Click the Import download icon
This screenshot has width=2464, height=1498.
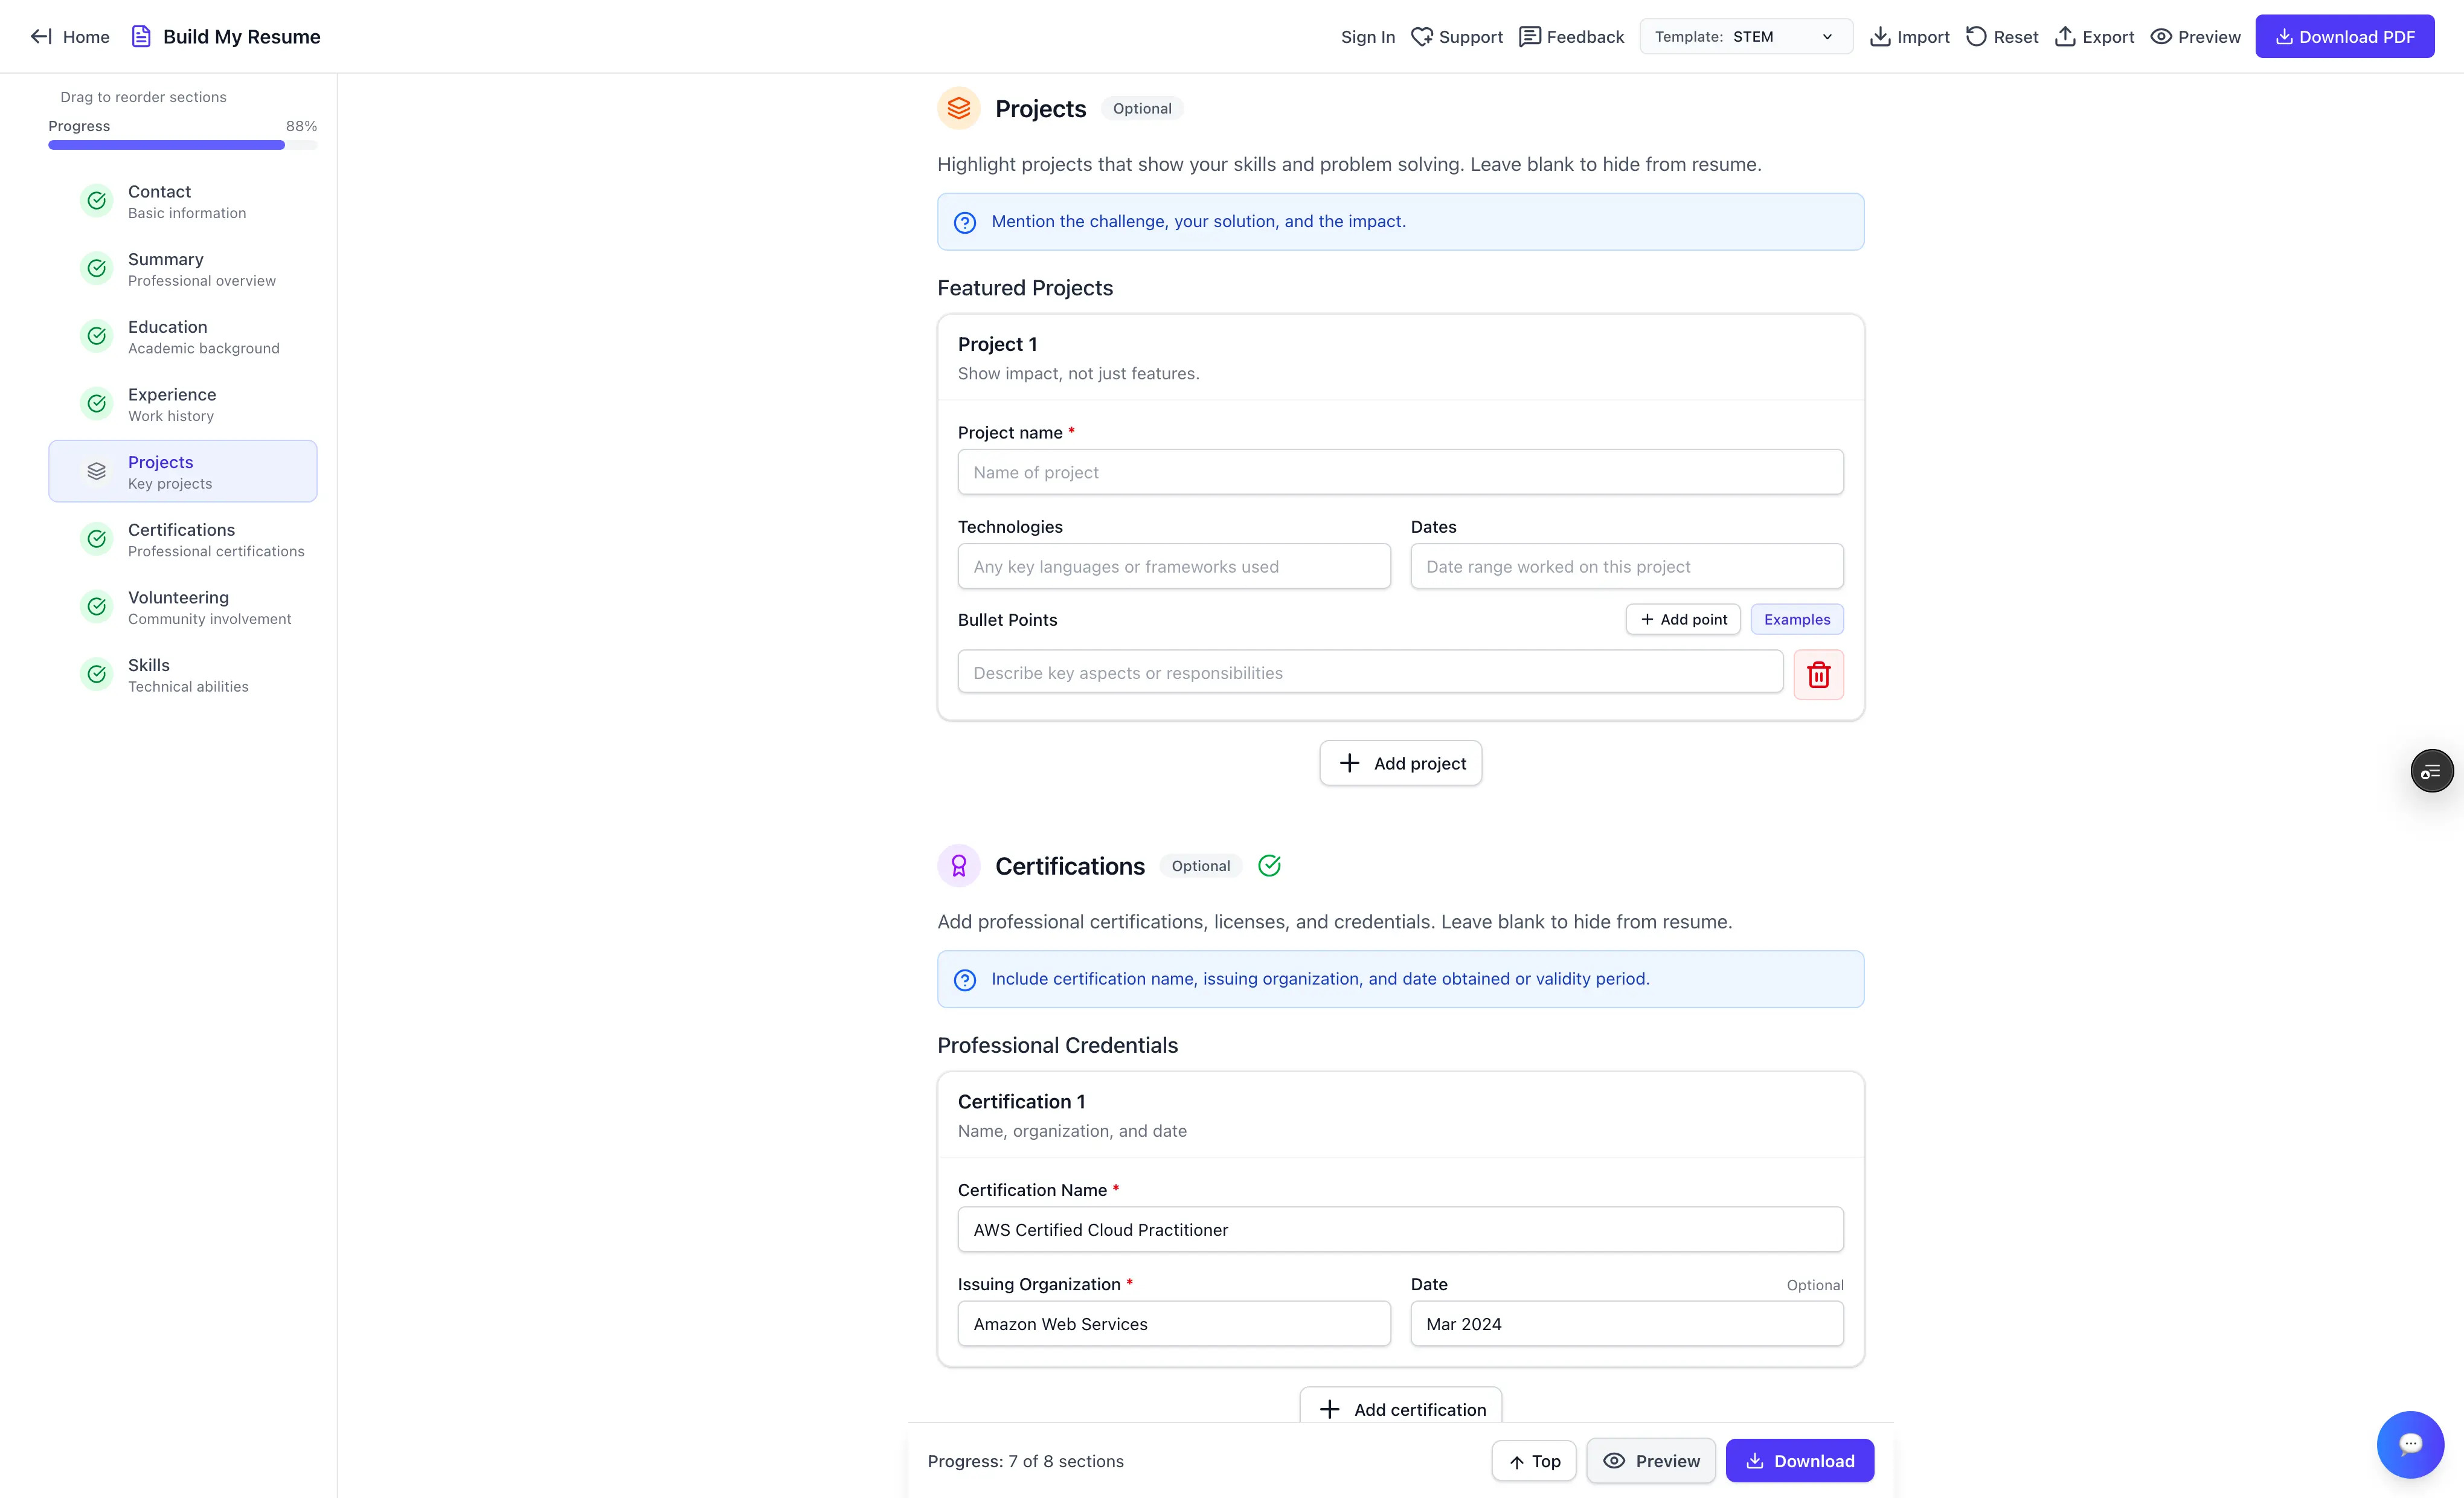click(x=1880, y=37)
